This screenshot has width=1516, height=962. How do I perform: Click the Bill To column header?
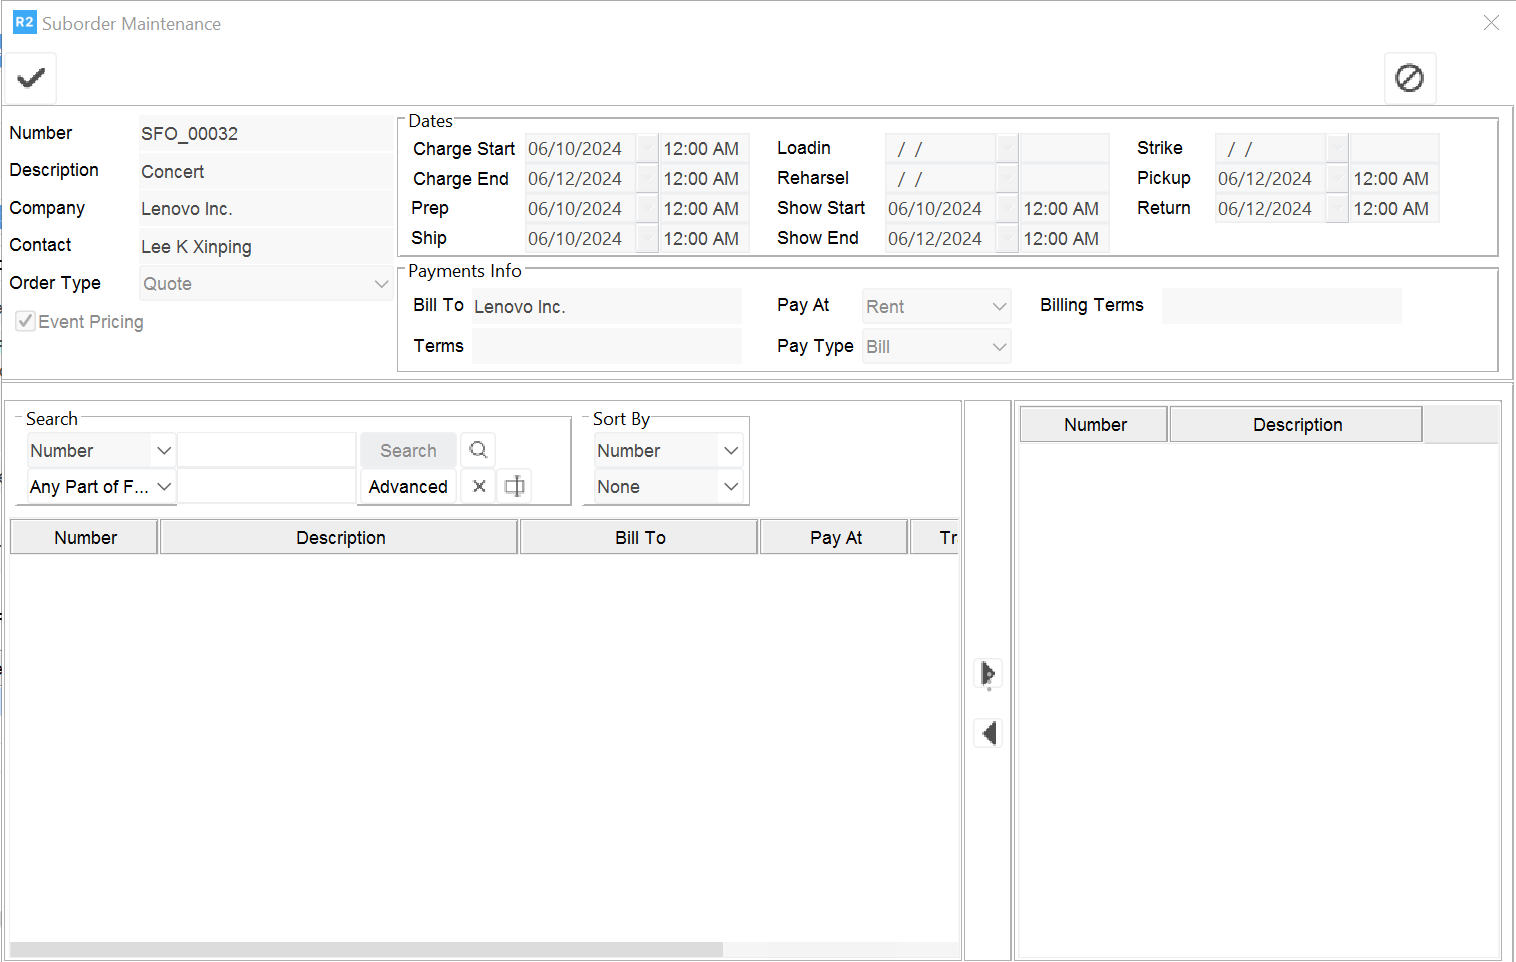pos(639,537)
